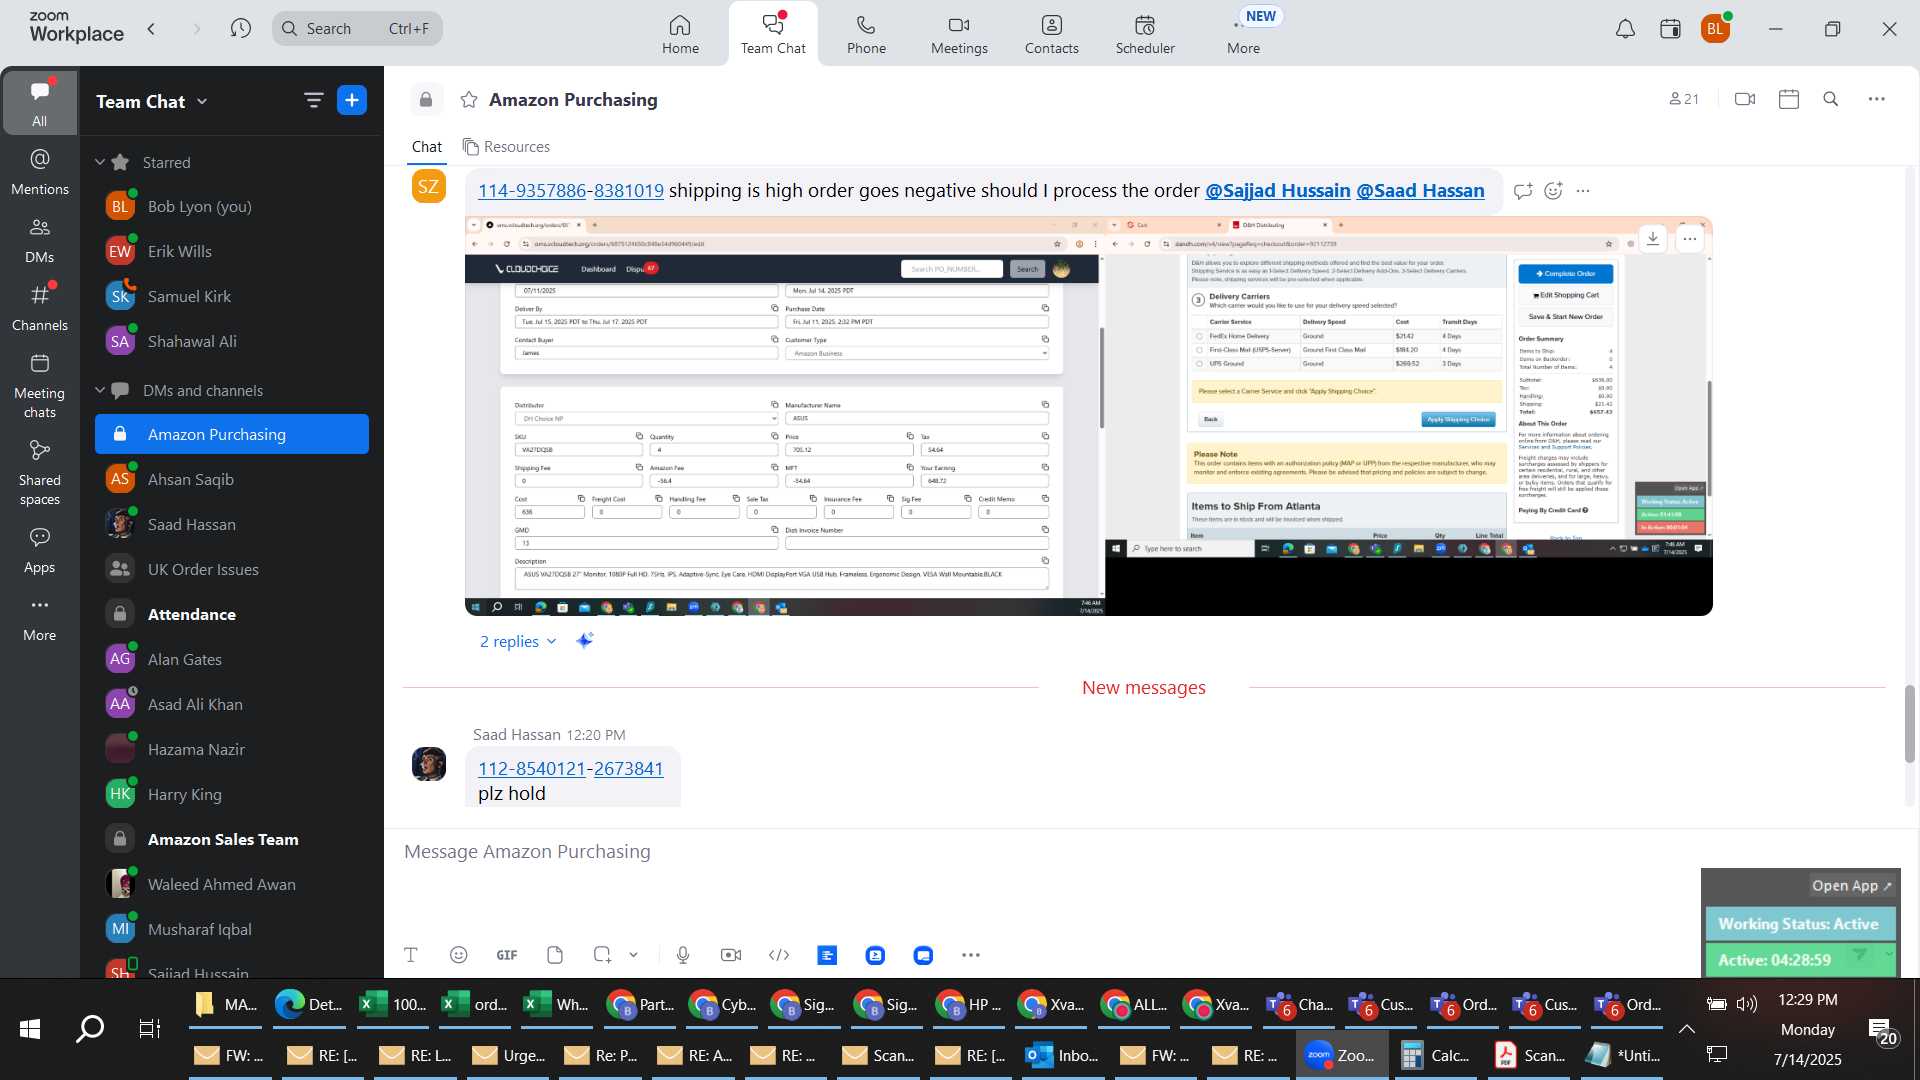1920x1080 pixels.
Task: Open the text formatting tool
Action: (411, 955)
